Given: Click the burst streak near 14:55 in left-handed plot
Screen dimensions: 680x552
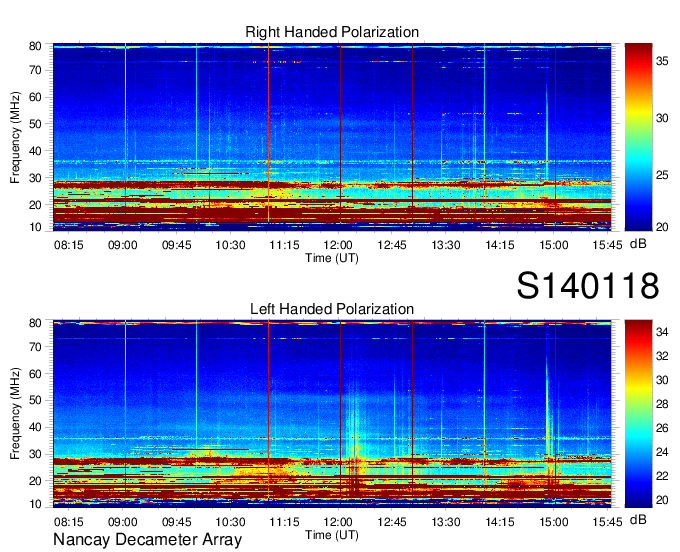Looking at the screenshot, I should pyautogui.click(x=548, y=412).
